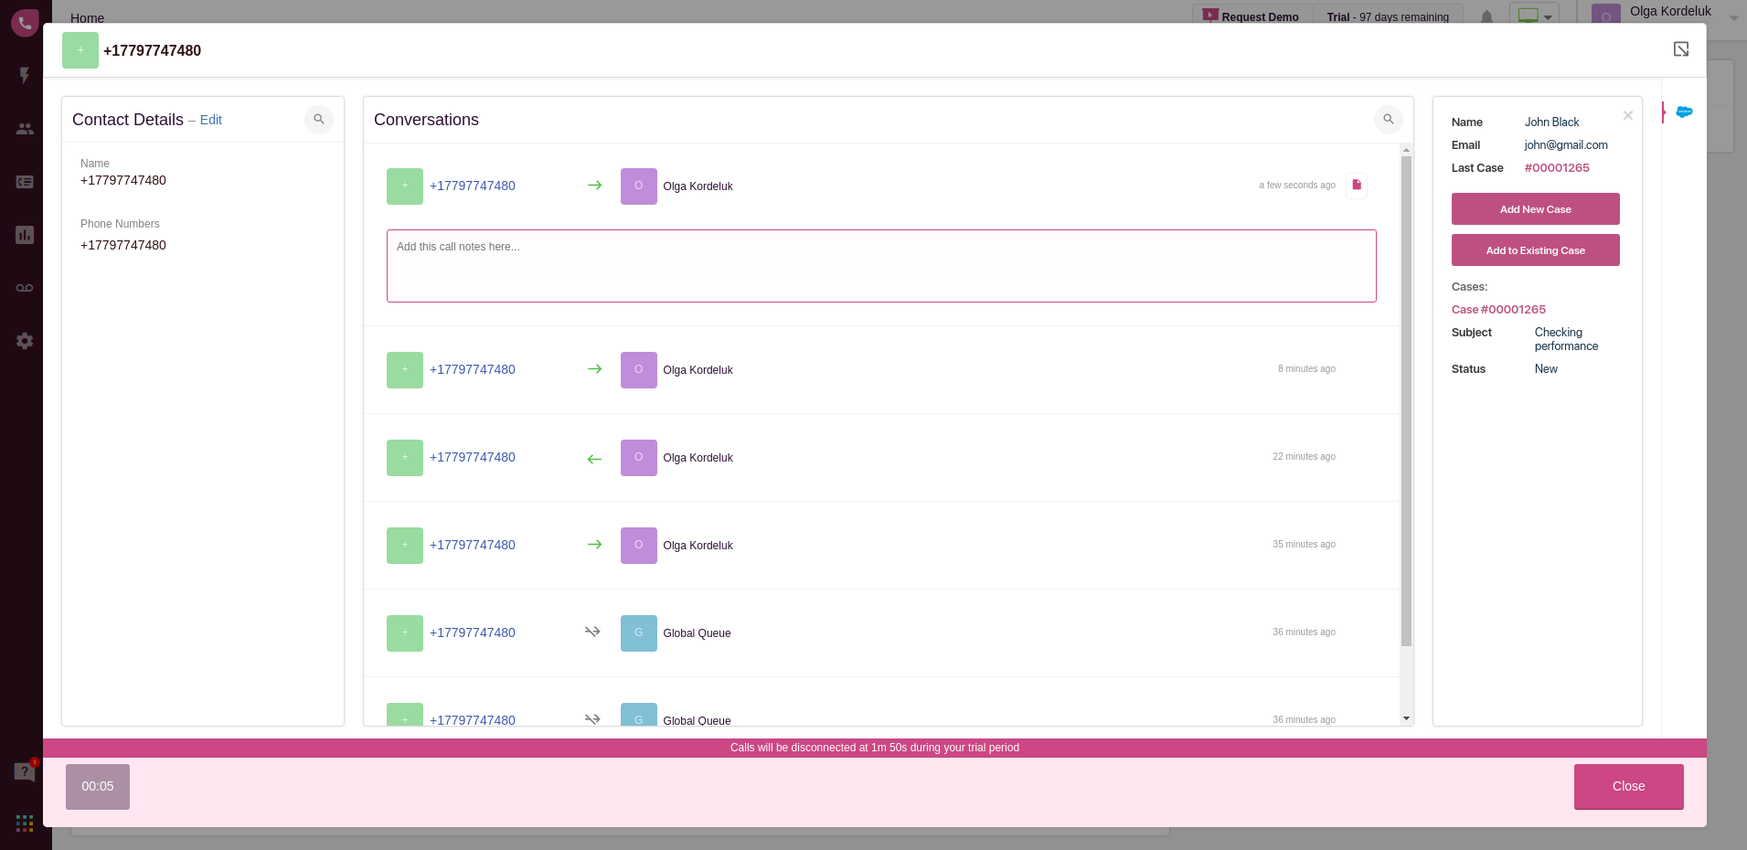This screenshot has width=1747, height=850.
Task: Close the John Black Salesforce panel
Action: pos(1628,116)
